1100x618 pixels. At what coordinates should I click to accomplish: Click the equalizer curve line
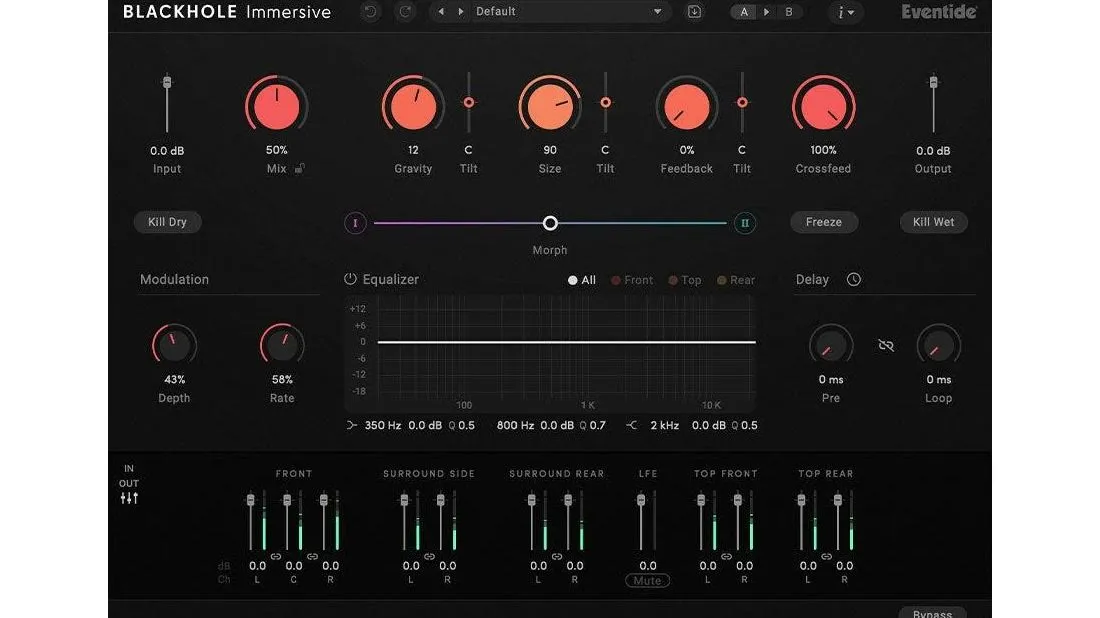566,342
